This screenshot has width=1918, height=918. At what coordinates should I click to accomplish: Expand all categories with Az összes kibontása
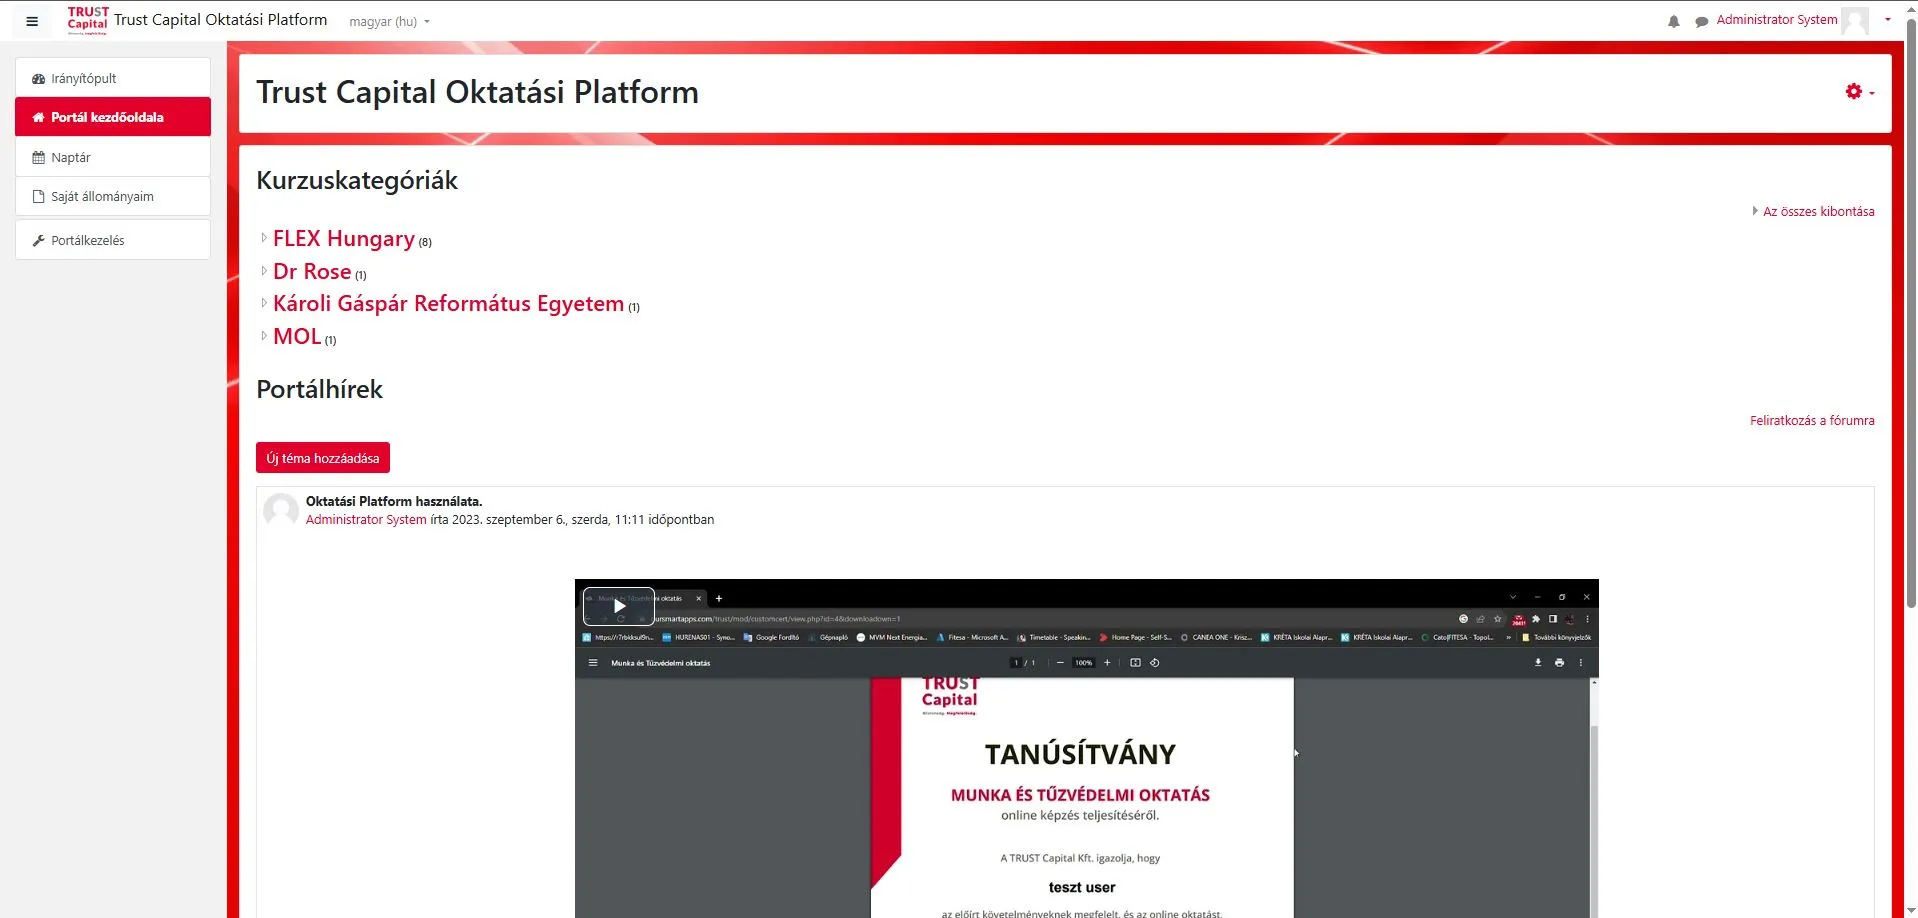(1817, 211)
